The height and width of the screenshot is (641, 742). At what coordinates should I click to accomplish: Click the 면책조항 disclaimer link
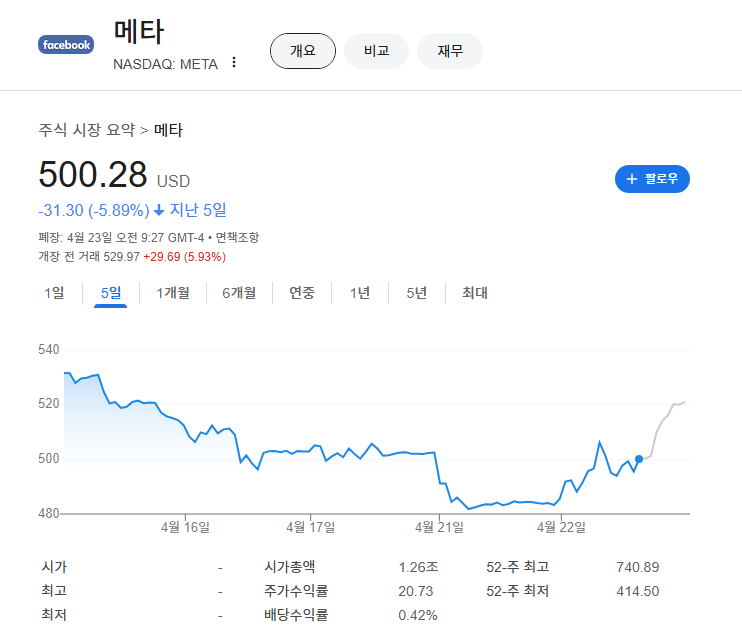coord(238,237)
